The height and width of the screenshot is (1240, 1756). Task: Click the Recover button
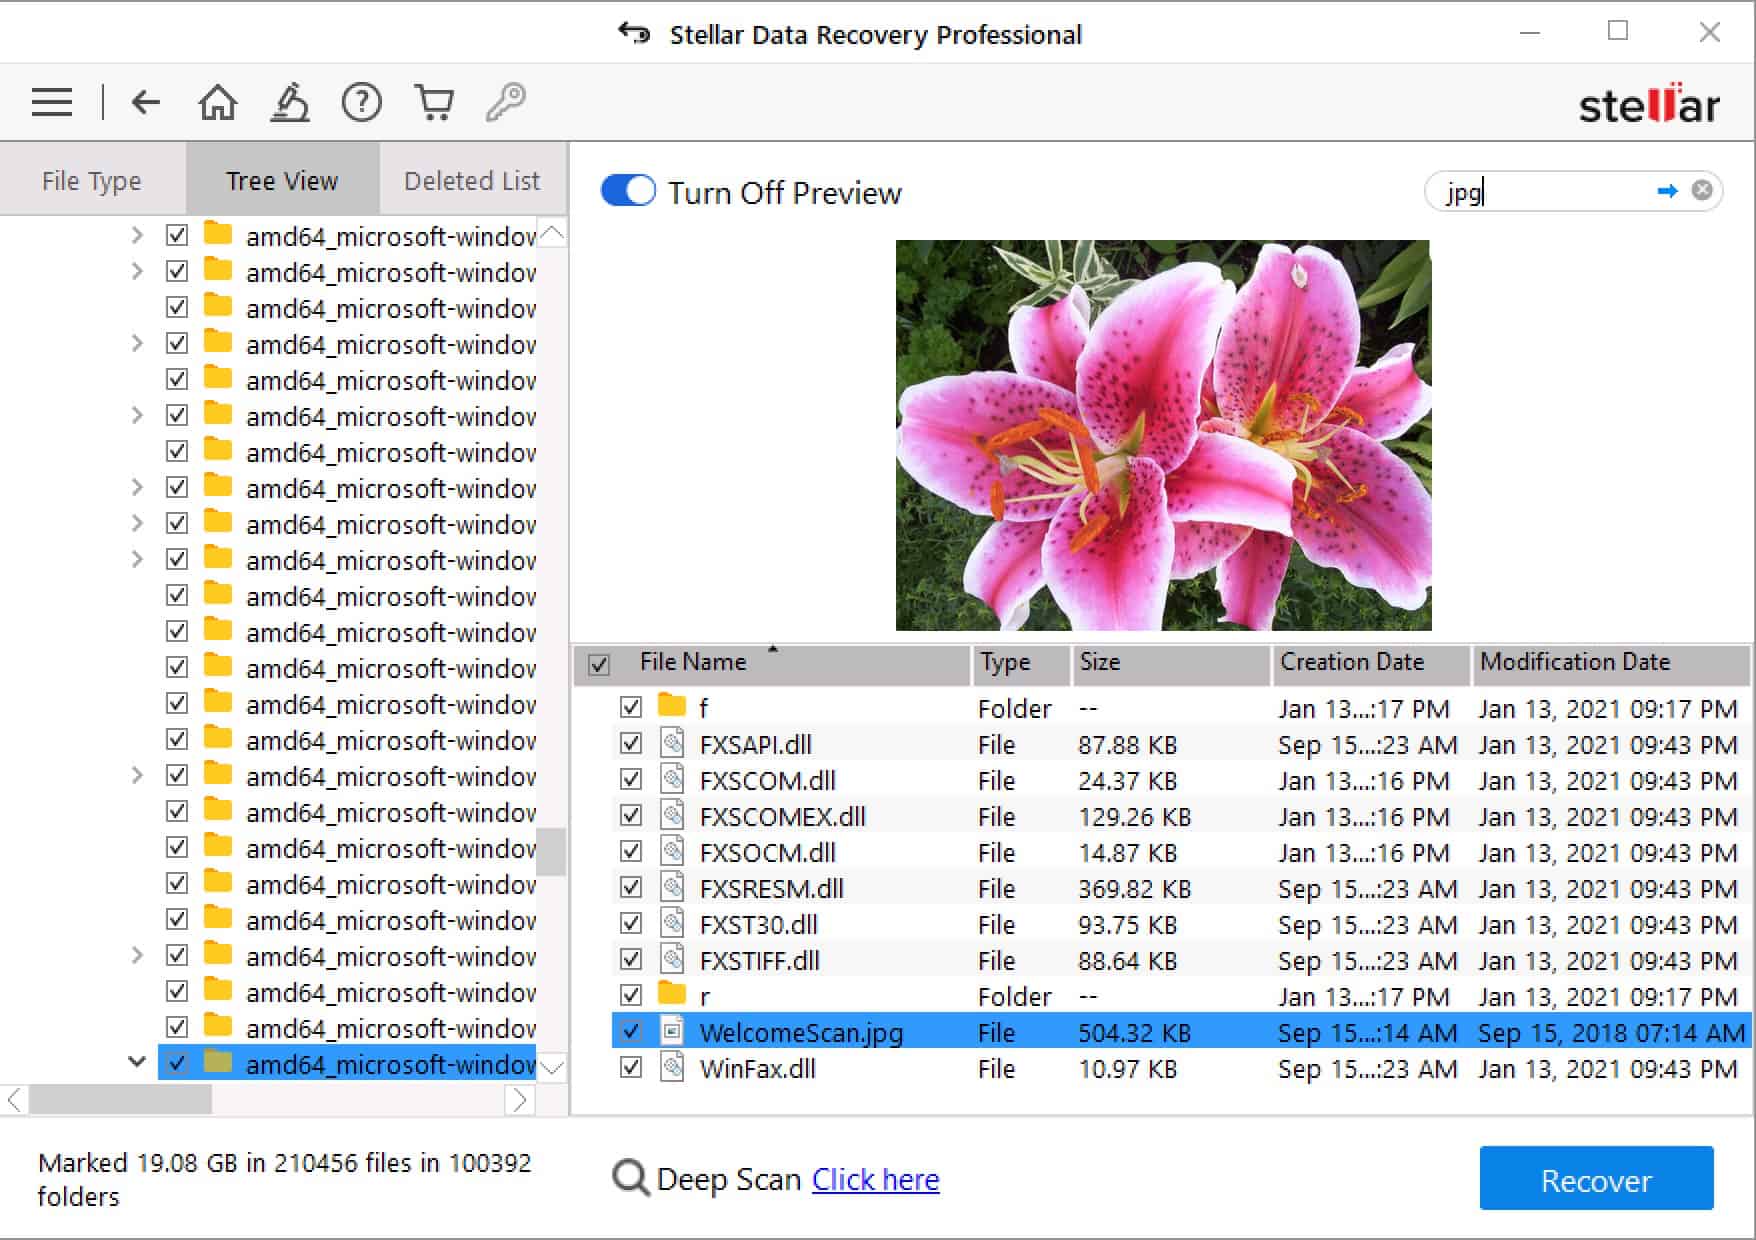coord(1596,1179)
